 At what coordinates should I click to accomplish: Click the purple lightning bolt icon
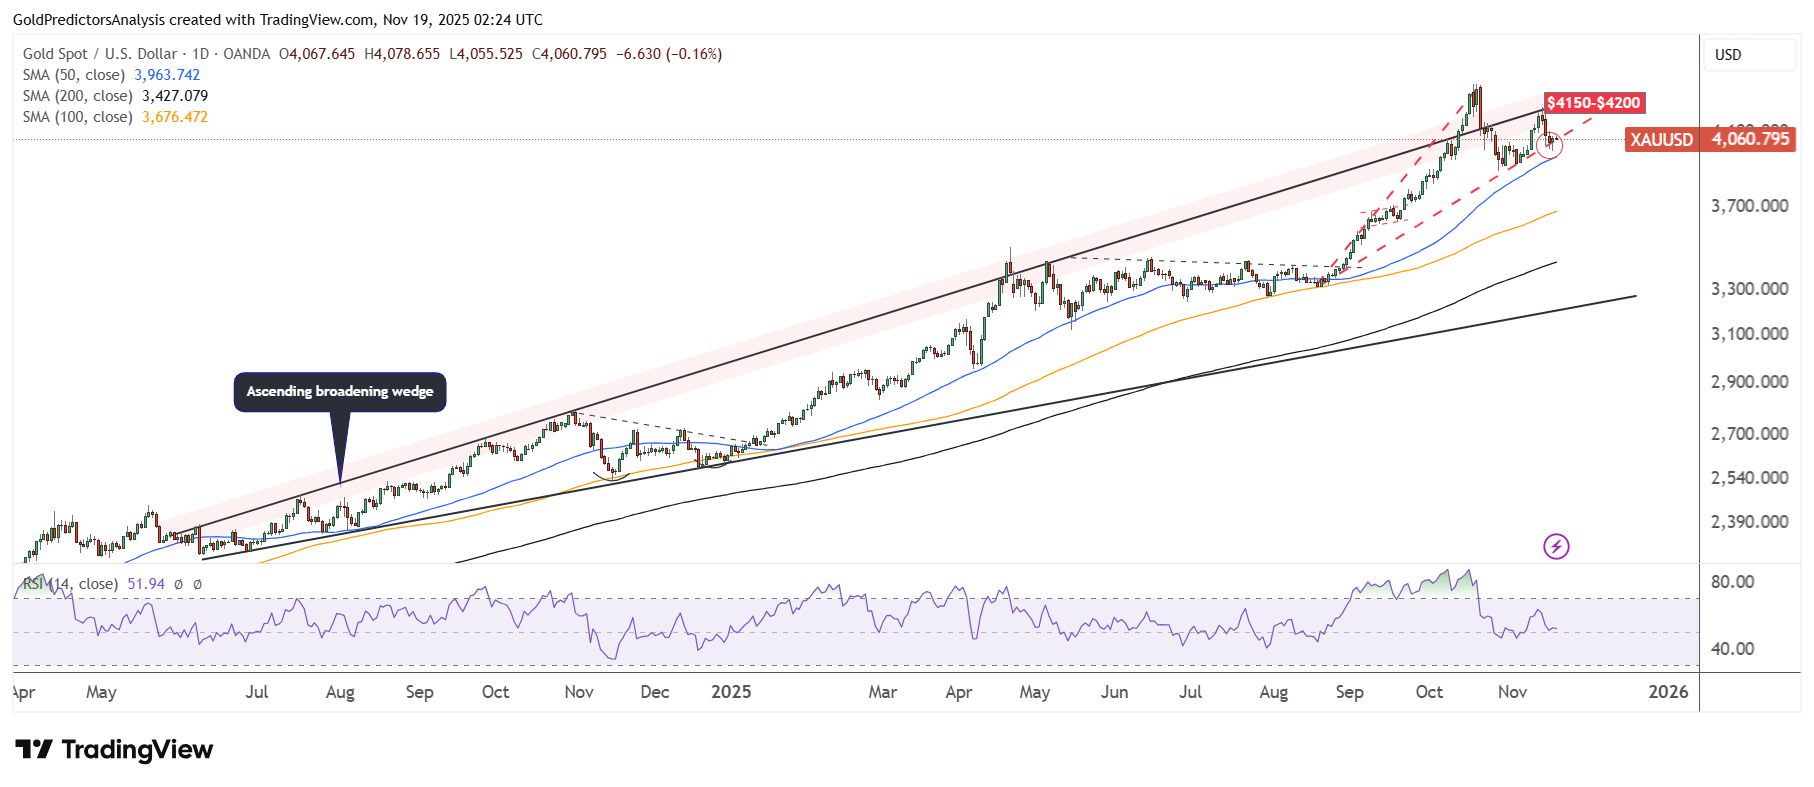coord(1556,546)
